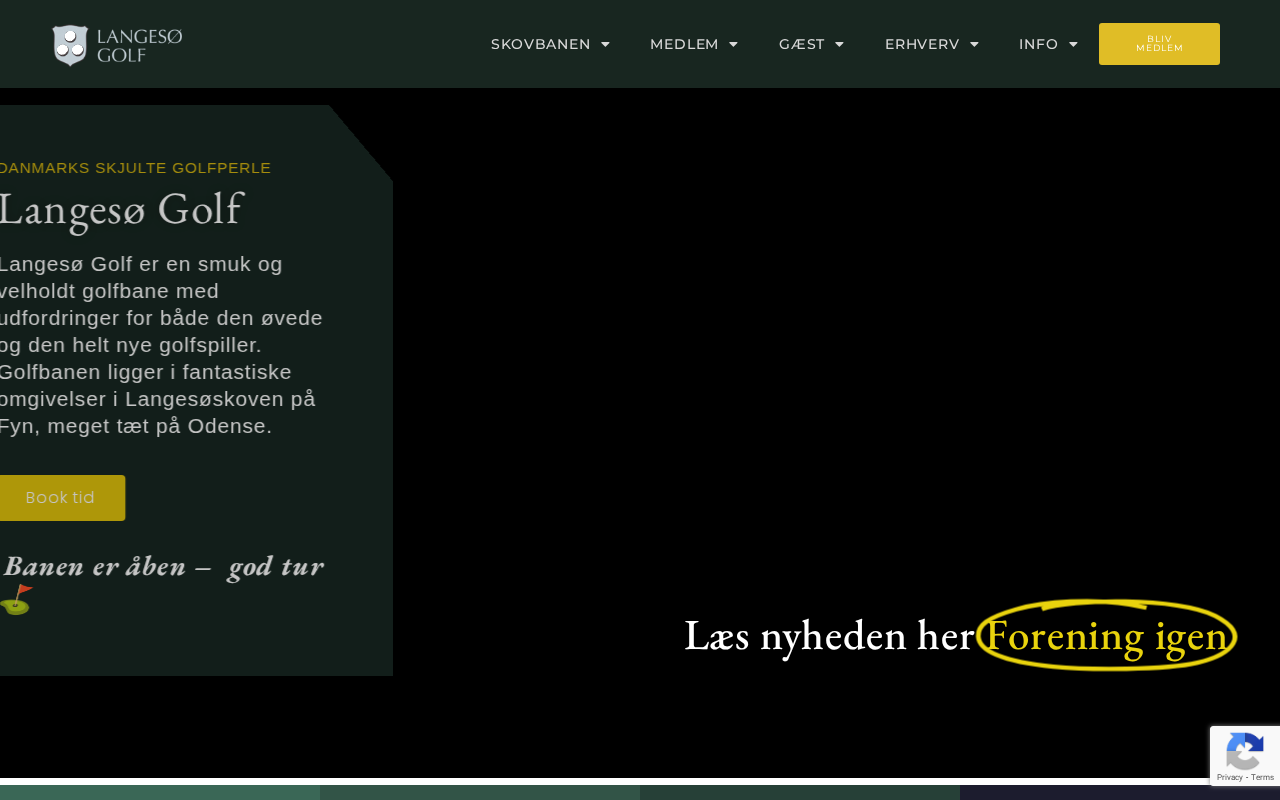Expand the SKOVBANEN dropdown arrow
Screen dimensions: 1280x800
605,44
